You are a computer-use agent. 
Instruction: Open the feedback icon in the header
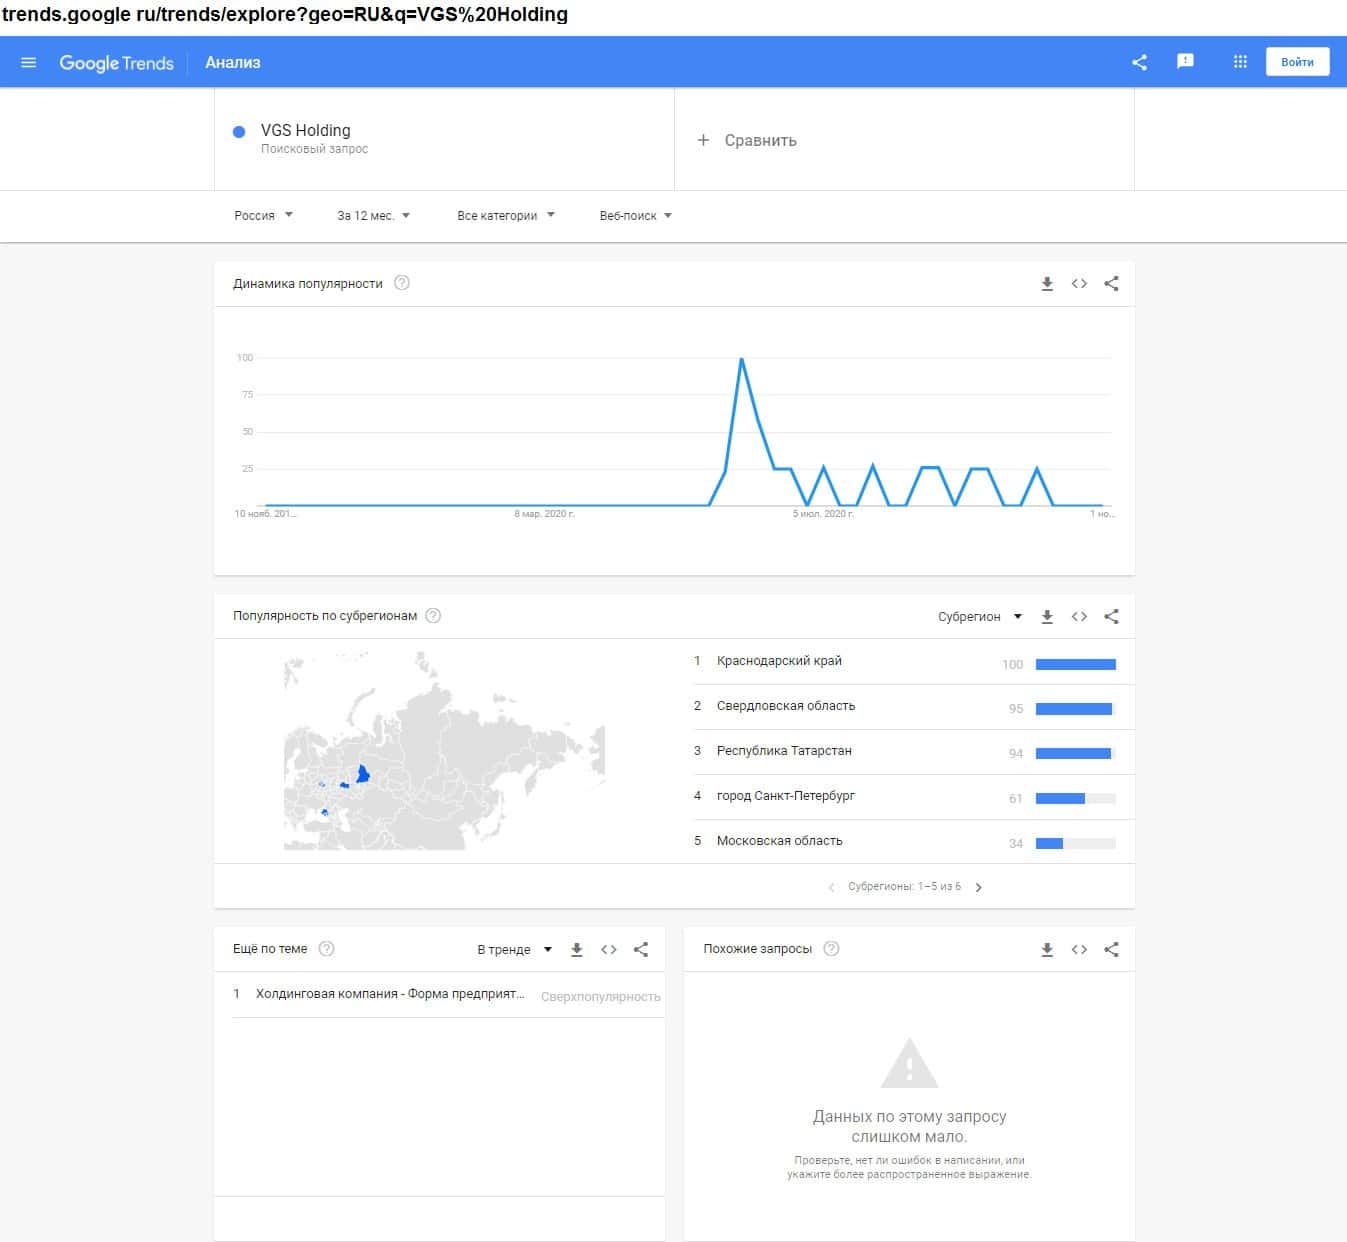[x=1185, y=62]
